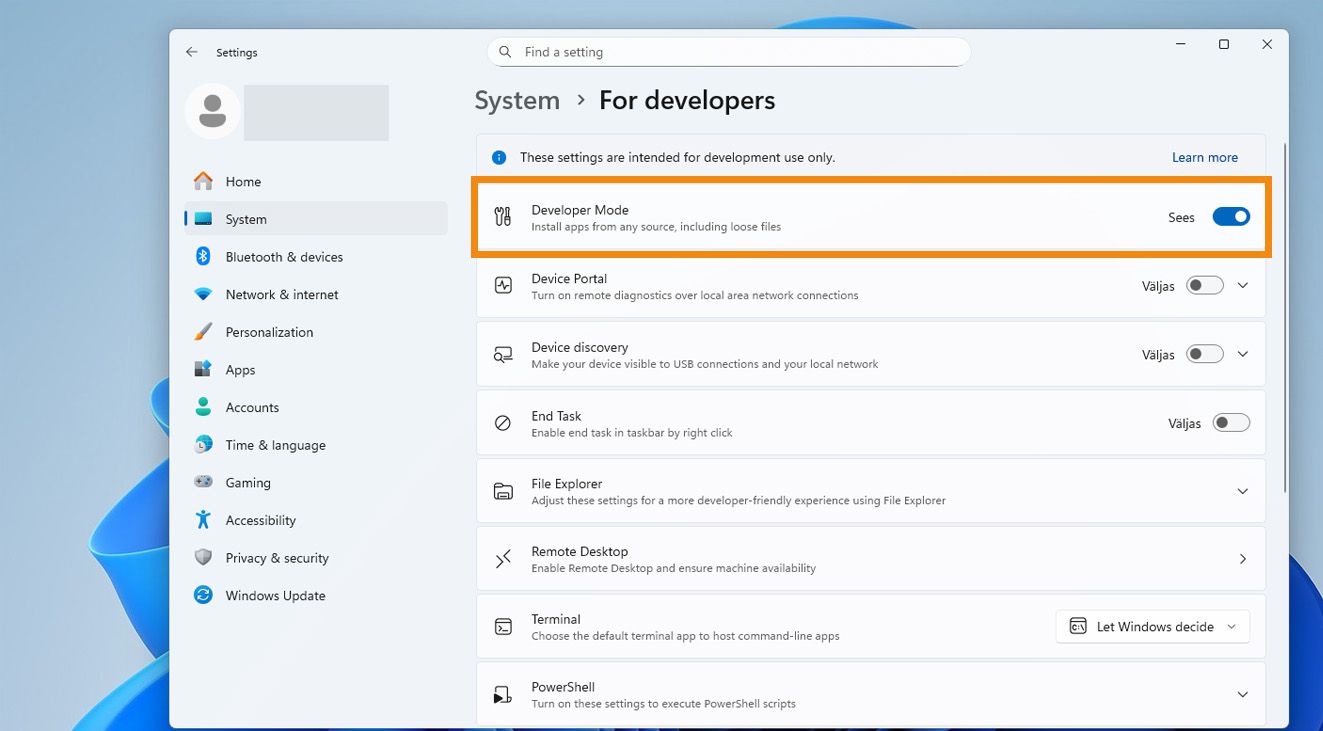Expand the PowerShell settings section
Image resolution: width=1323 pixels, height=731 pixels.
point(1242,695)
